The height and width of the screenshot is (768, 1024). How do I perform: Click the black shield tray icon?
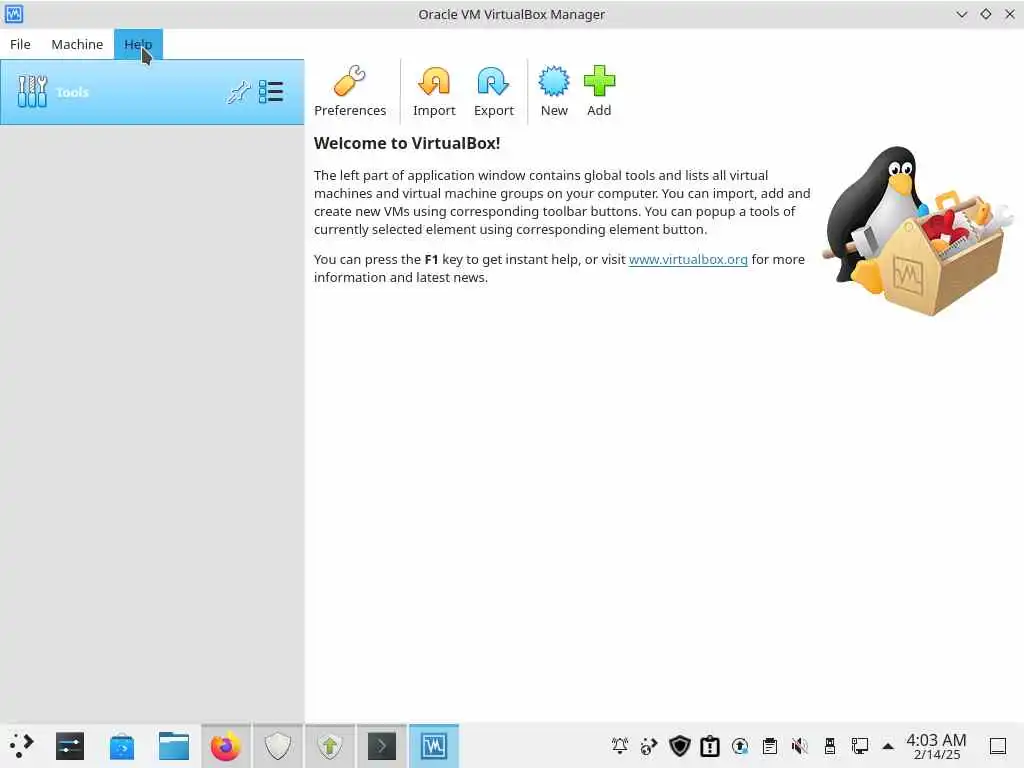coord(680,746)
